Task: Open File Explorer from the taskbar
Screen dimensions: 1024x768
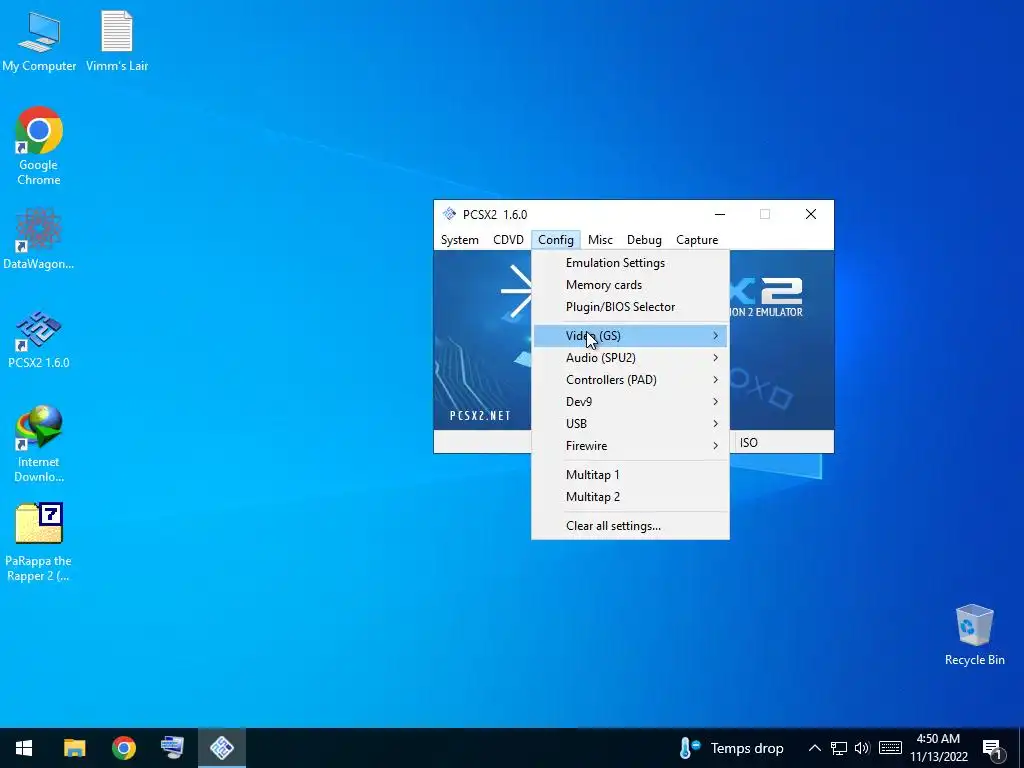Action: [x=74, y=748]
